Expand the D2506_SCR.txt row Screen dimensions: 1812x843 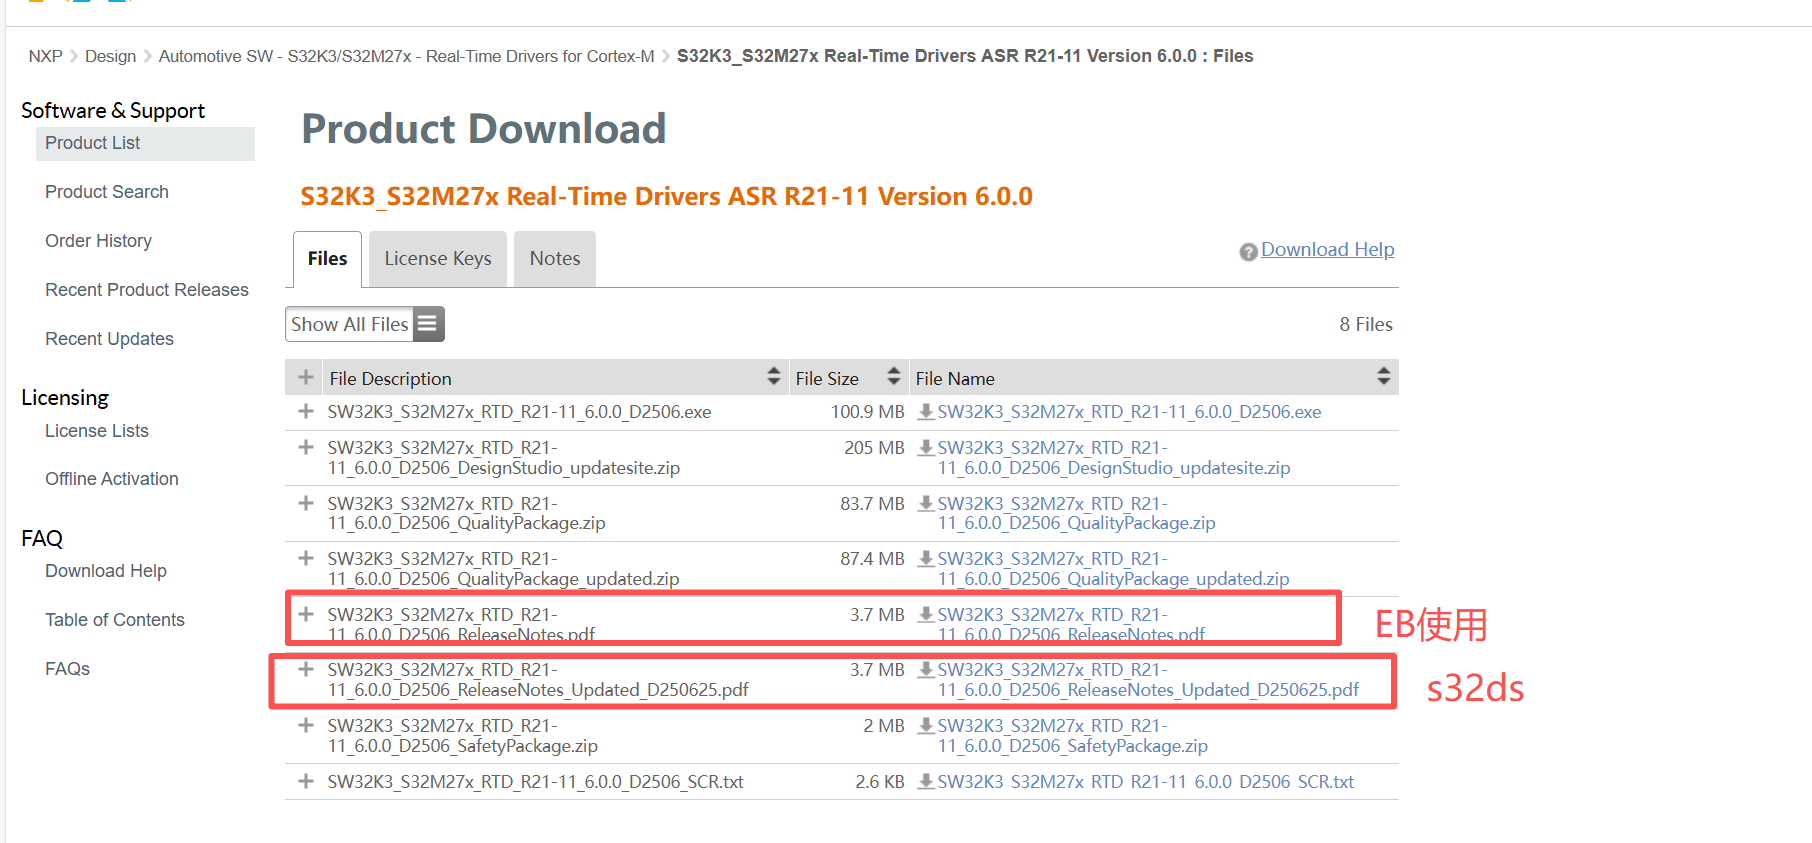point(306,781)
